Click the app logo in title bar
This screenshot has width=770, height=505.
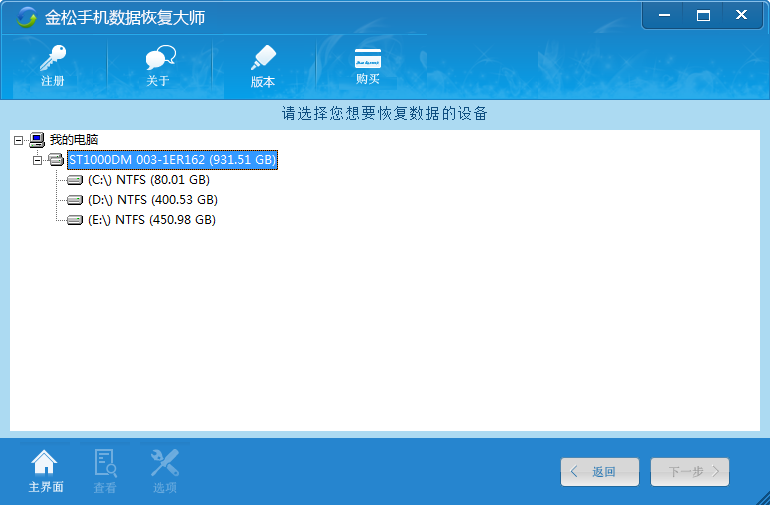pos(27,18)
